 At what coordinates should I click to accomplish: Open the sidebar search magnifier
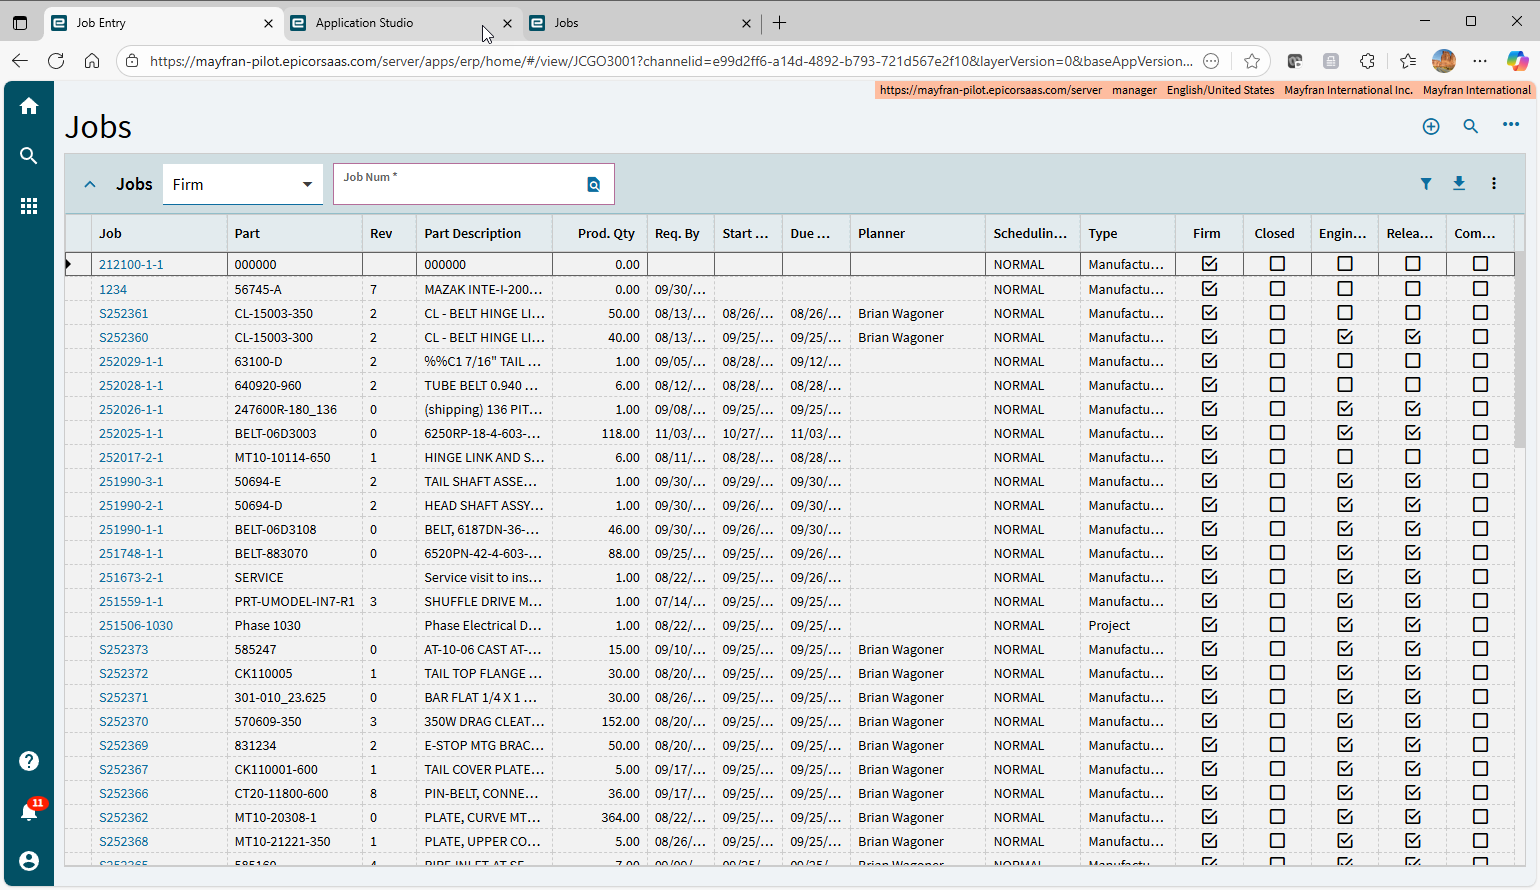(x=29, y=156)
